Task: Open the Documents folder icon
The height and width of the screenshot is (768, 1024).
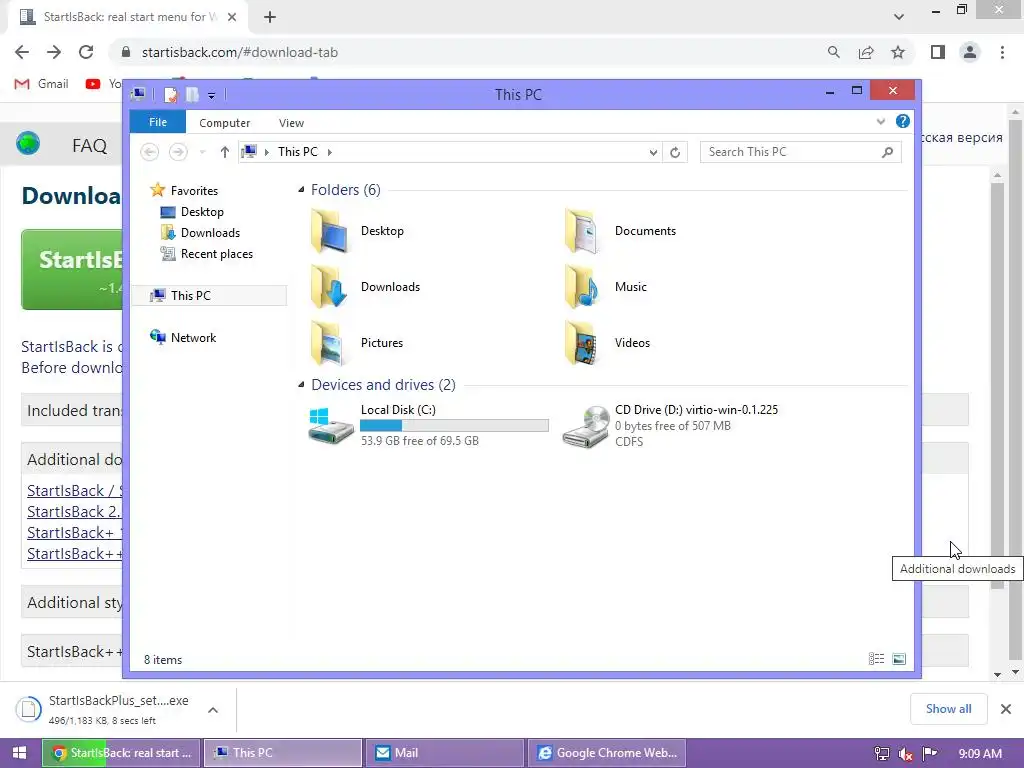Action: click(x=581, y=231)
